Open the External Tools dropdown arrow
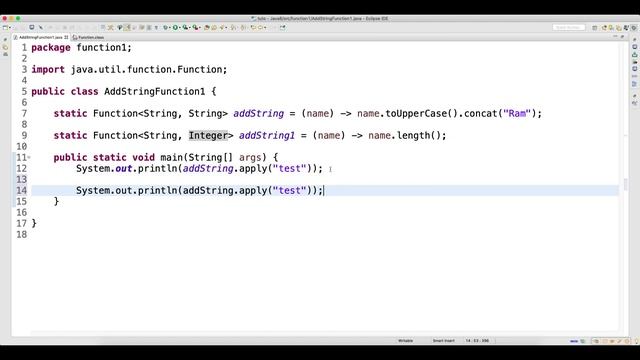The height and width of the screenshot is (360, 640). 200,28
